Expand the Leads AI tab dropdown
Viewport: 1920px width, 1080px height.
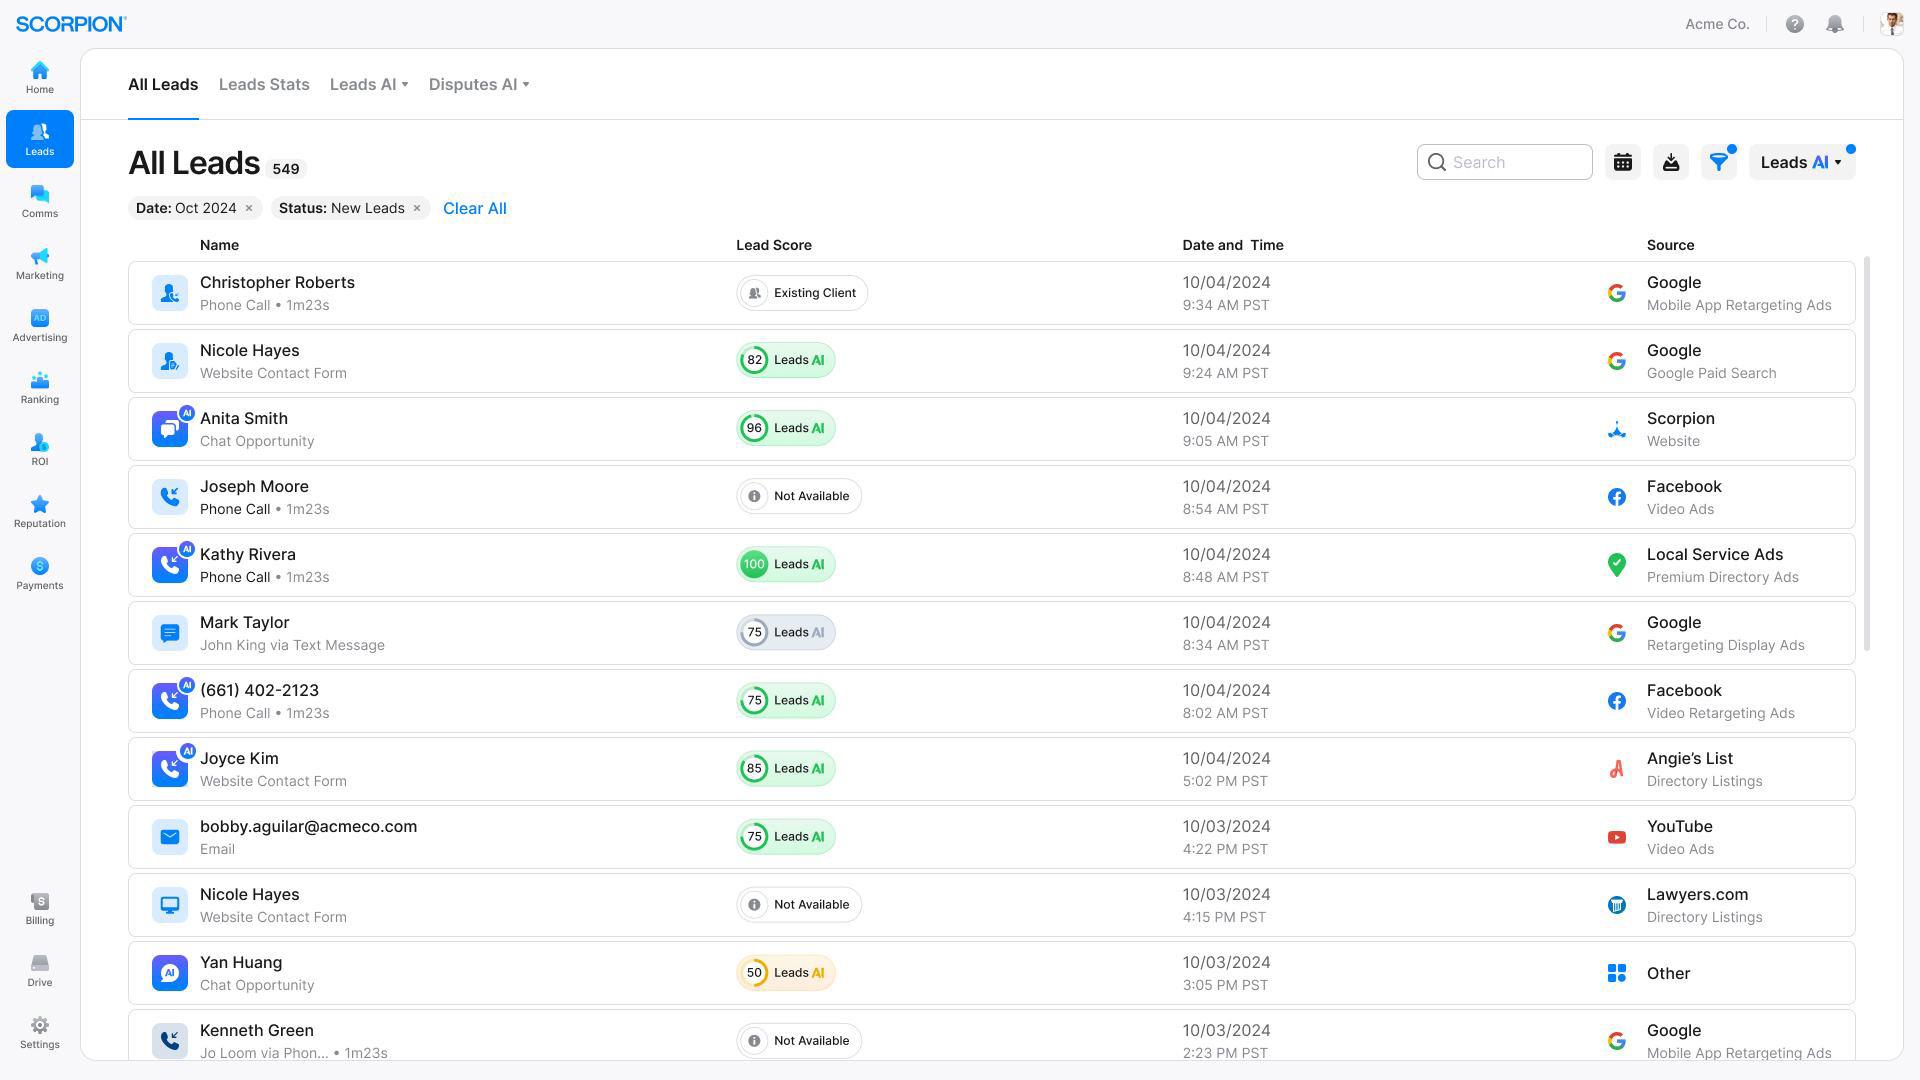(369, 85)
